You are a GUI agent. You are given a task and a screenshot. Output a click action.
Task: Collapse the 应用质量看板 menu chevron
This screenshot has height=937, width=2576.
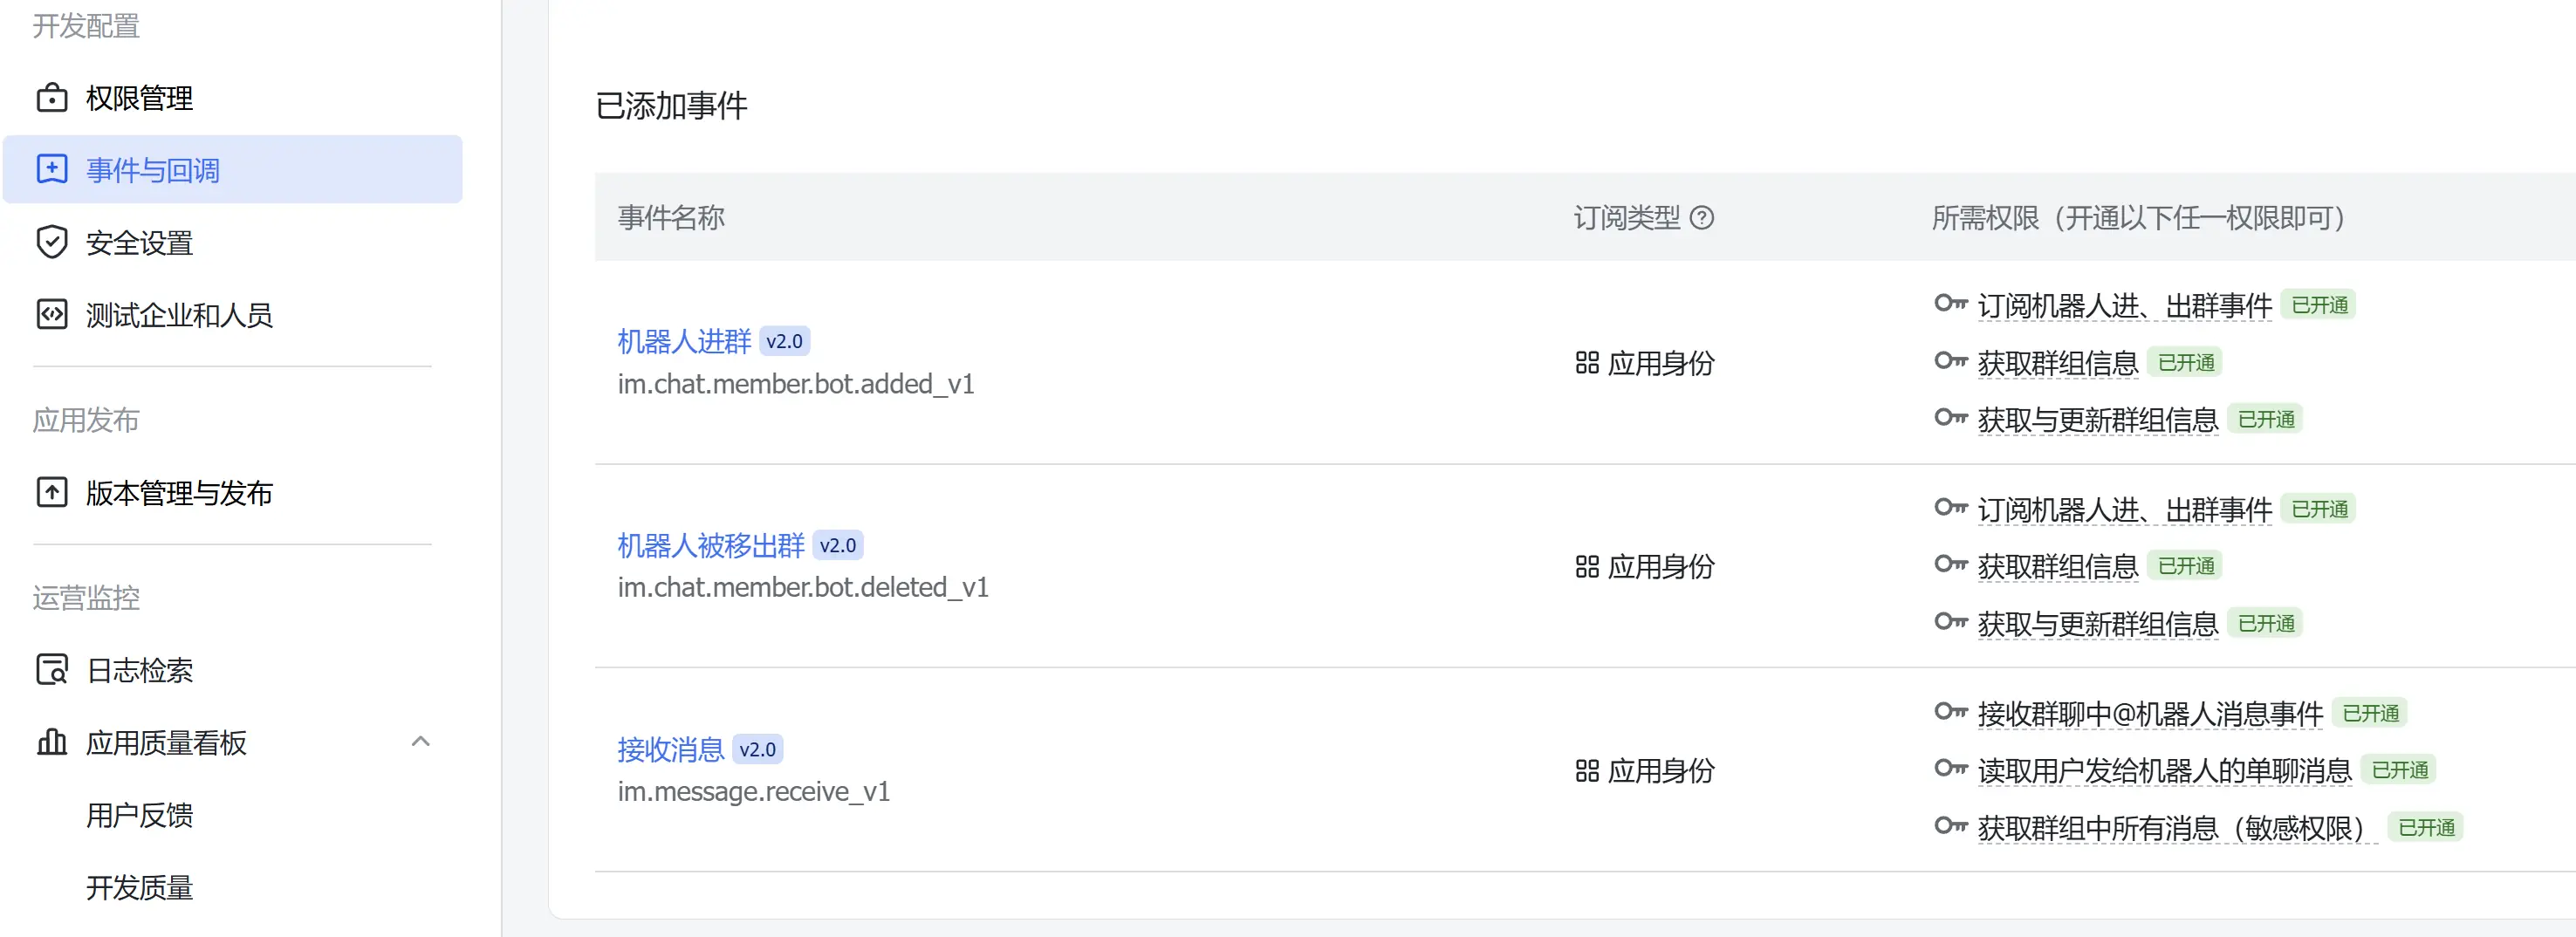tap(421, 742)
